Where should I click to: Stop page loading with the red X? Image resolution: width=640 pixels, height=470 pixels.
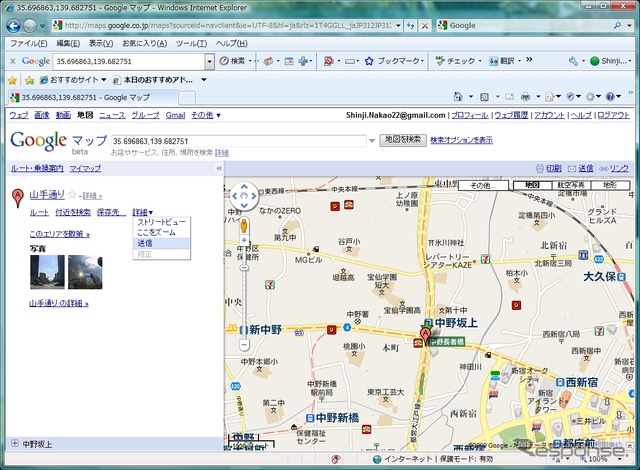pos(424,26)
